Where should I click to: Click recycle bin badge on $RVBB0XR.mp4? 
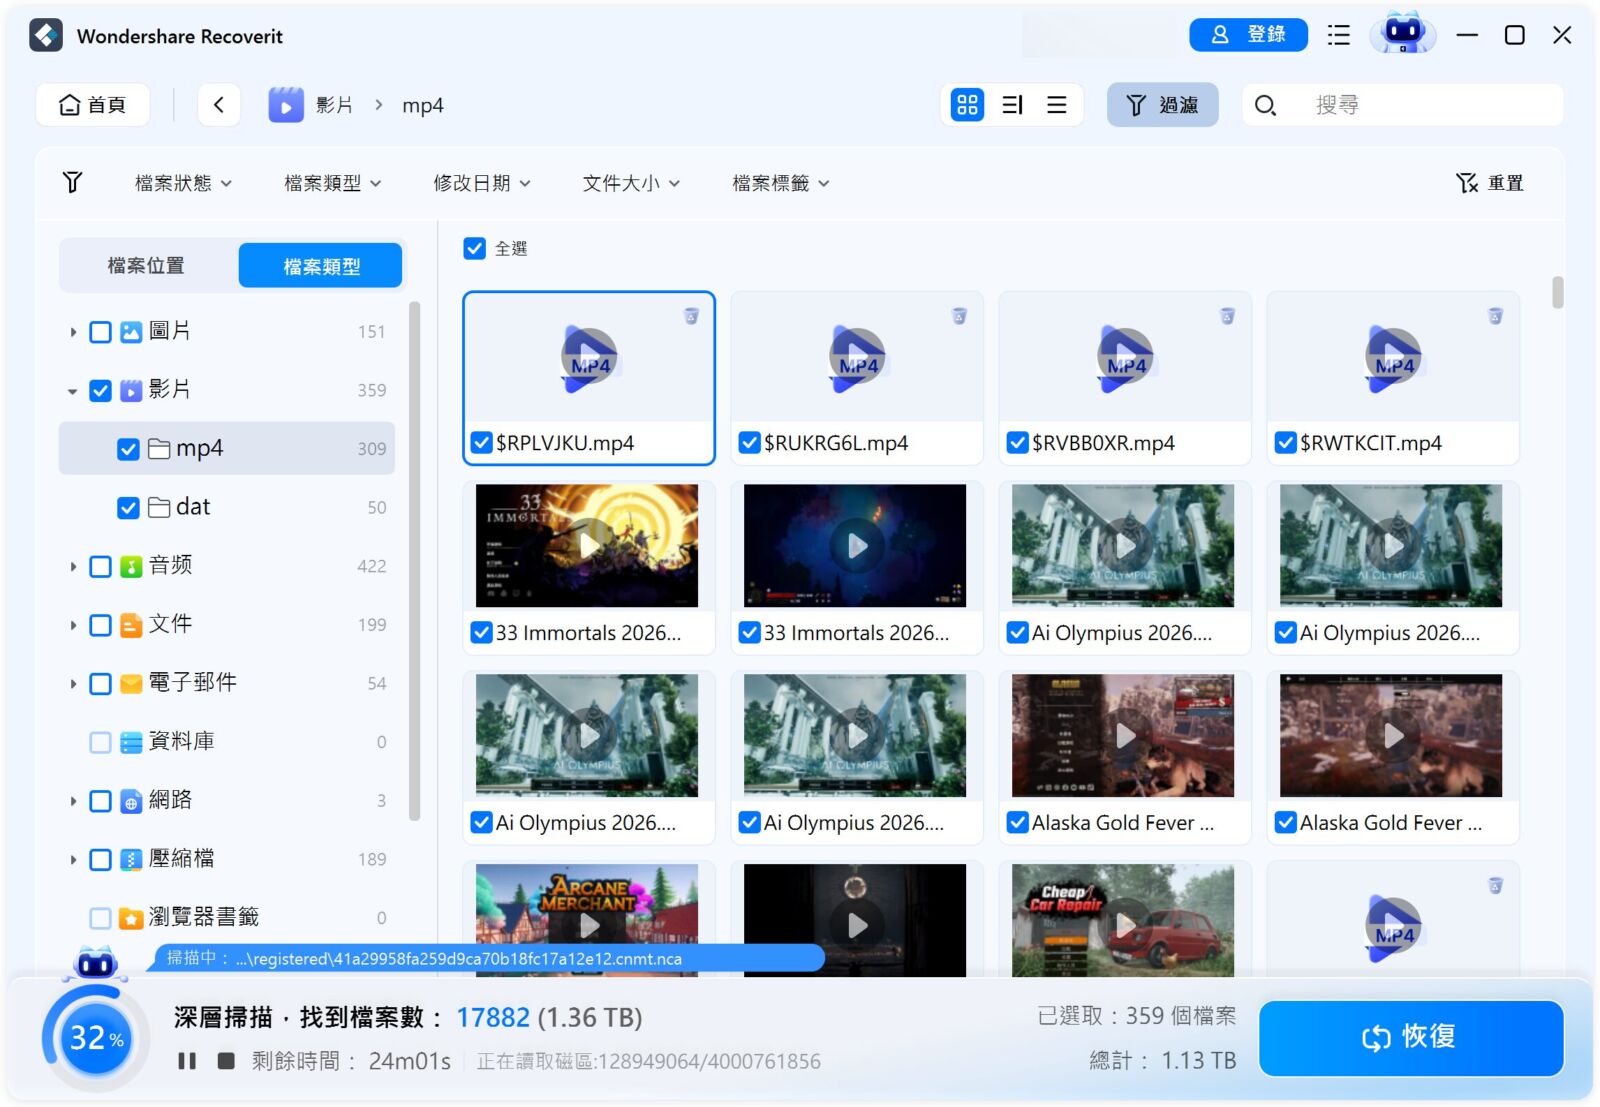click(x=1227, y=316)
